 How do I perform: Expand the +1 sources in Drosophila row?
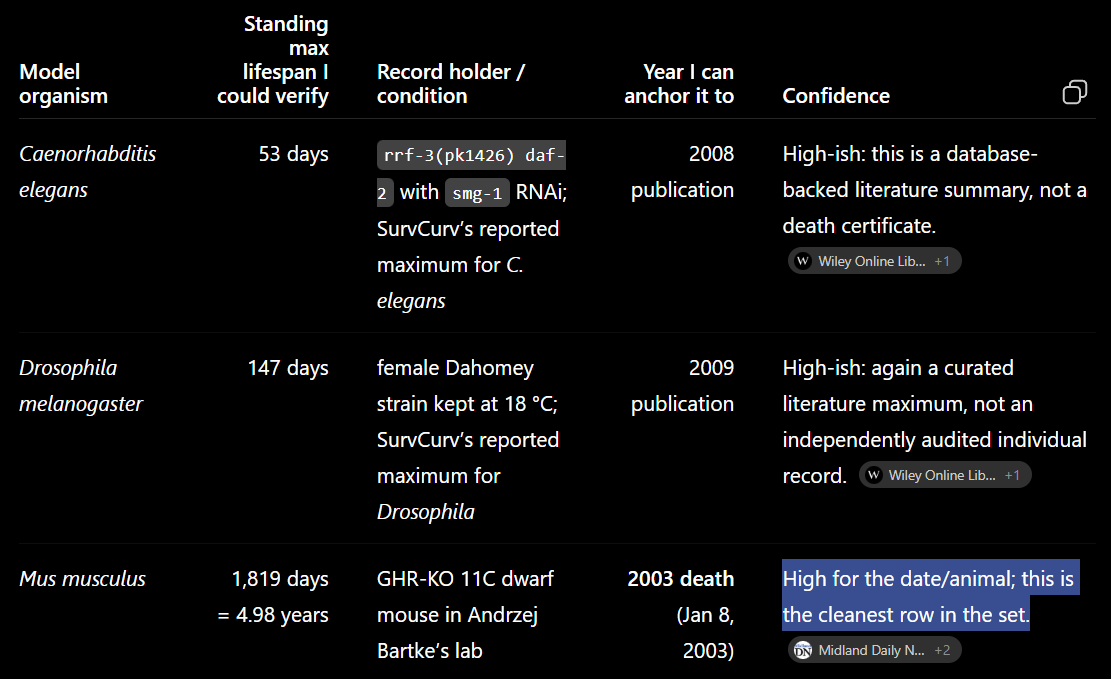point(1012,475)
